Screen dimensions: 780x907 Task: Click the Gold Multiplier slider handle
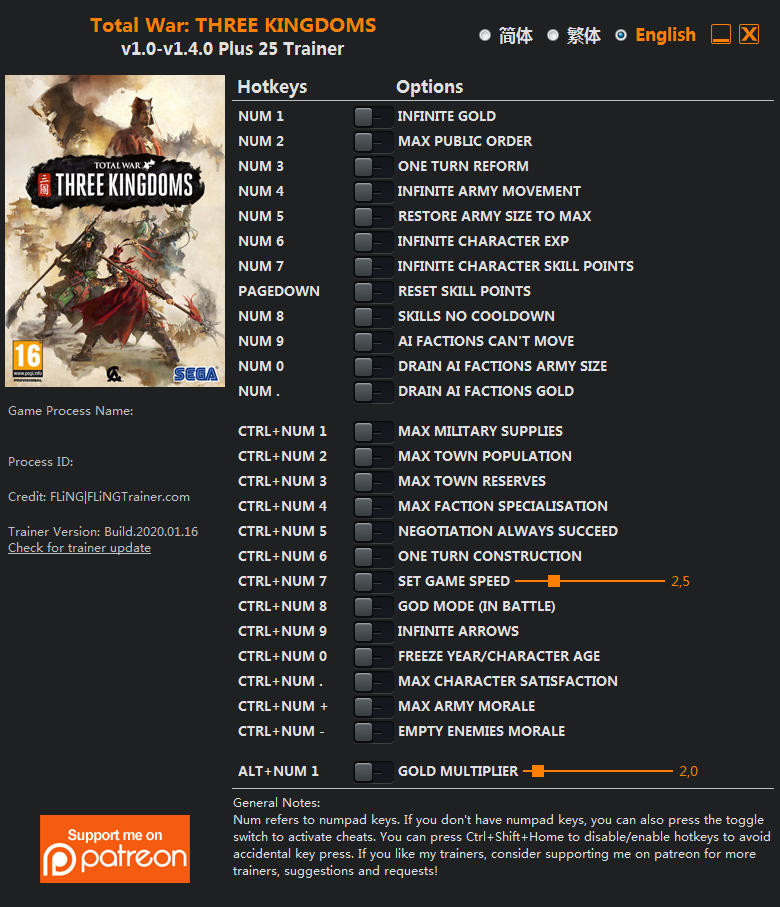[x=538, y=770]
